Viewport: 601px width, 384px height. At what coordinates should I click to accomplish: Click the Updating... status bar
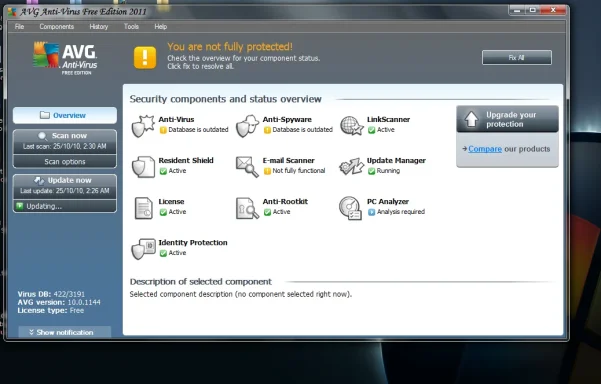point(65,206)
